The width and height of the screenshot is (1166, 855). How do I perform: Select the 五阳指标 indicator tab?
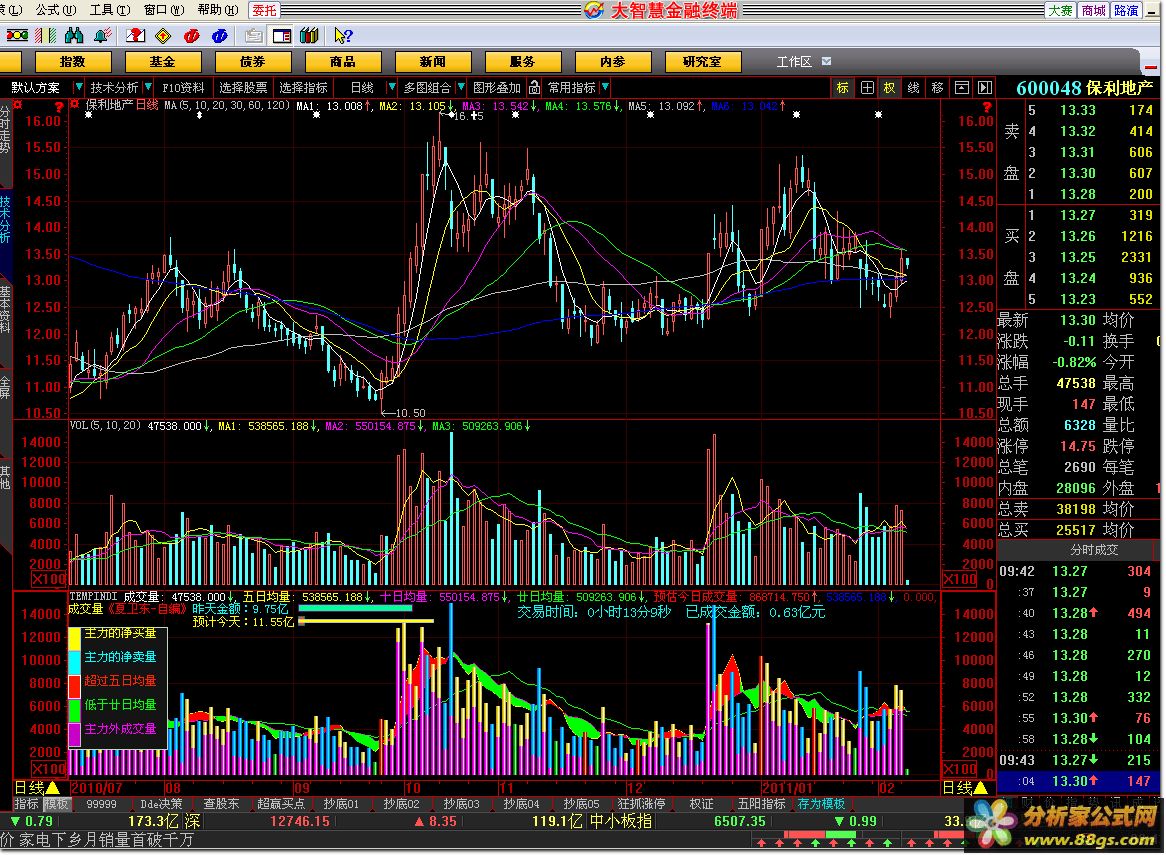(x=761, y=804)
